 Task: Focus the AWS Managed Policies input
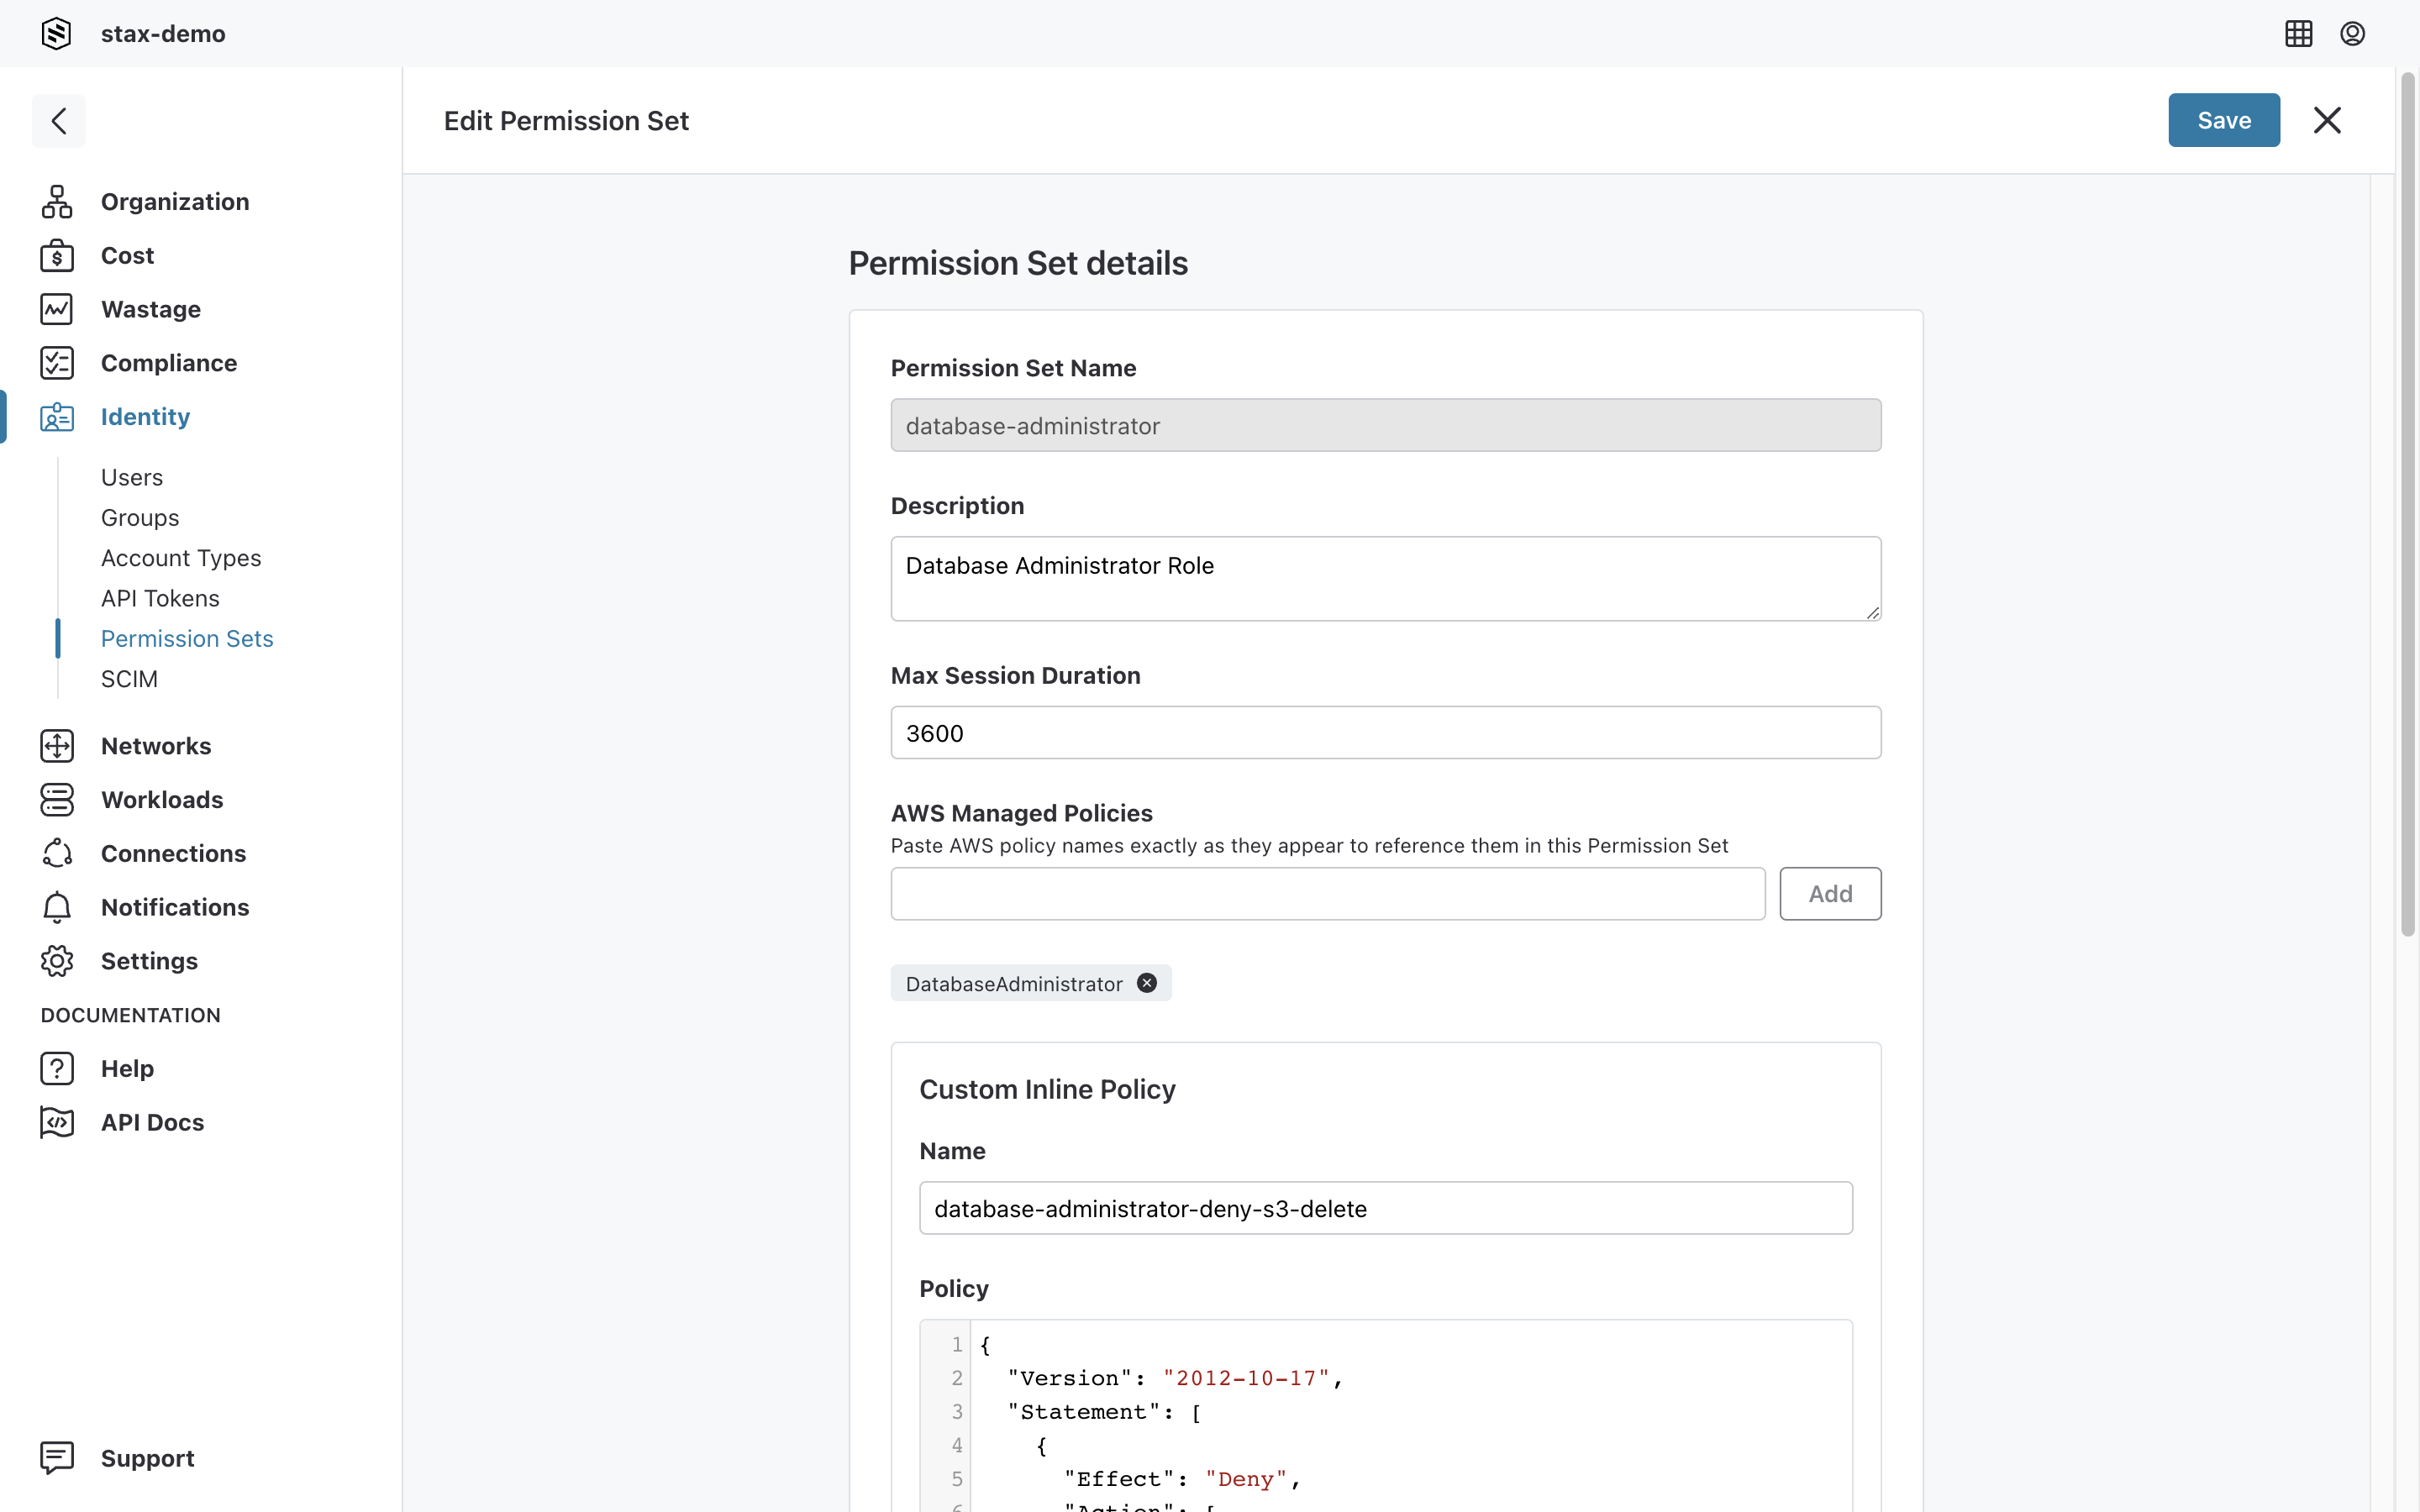pos(1328,893)
